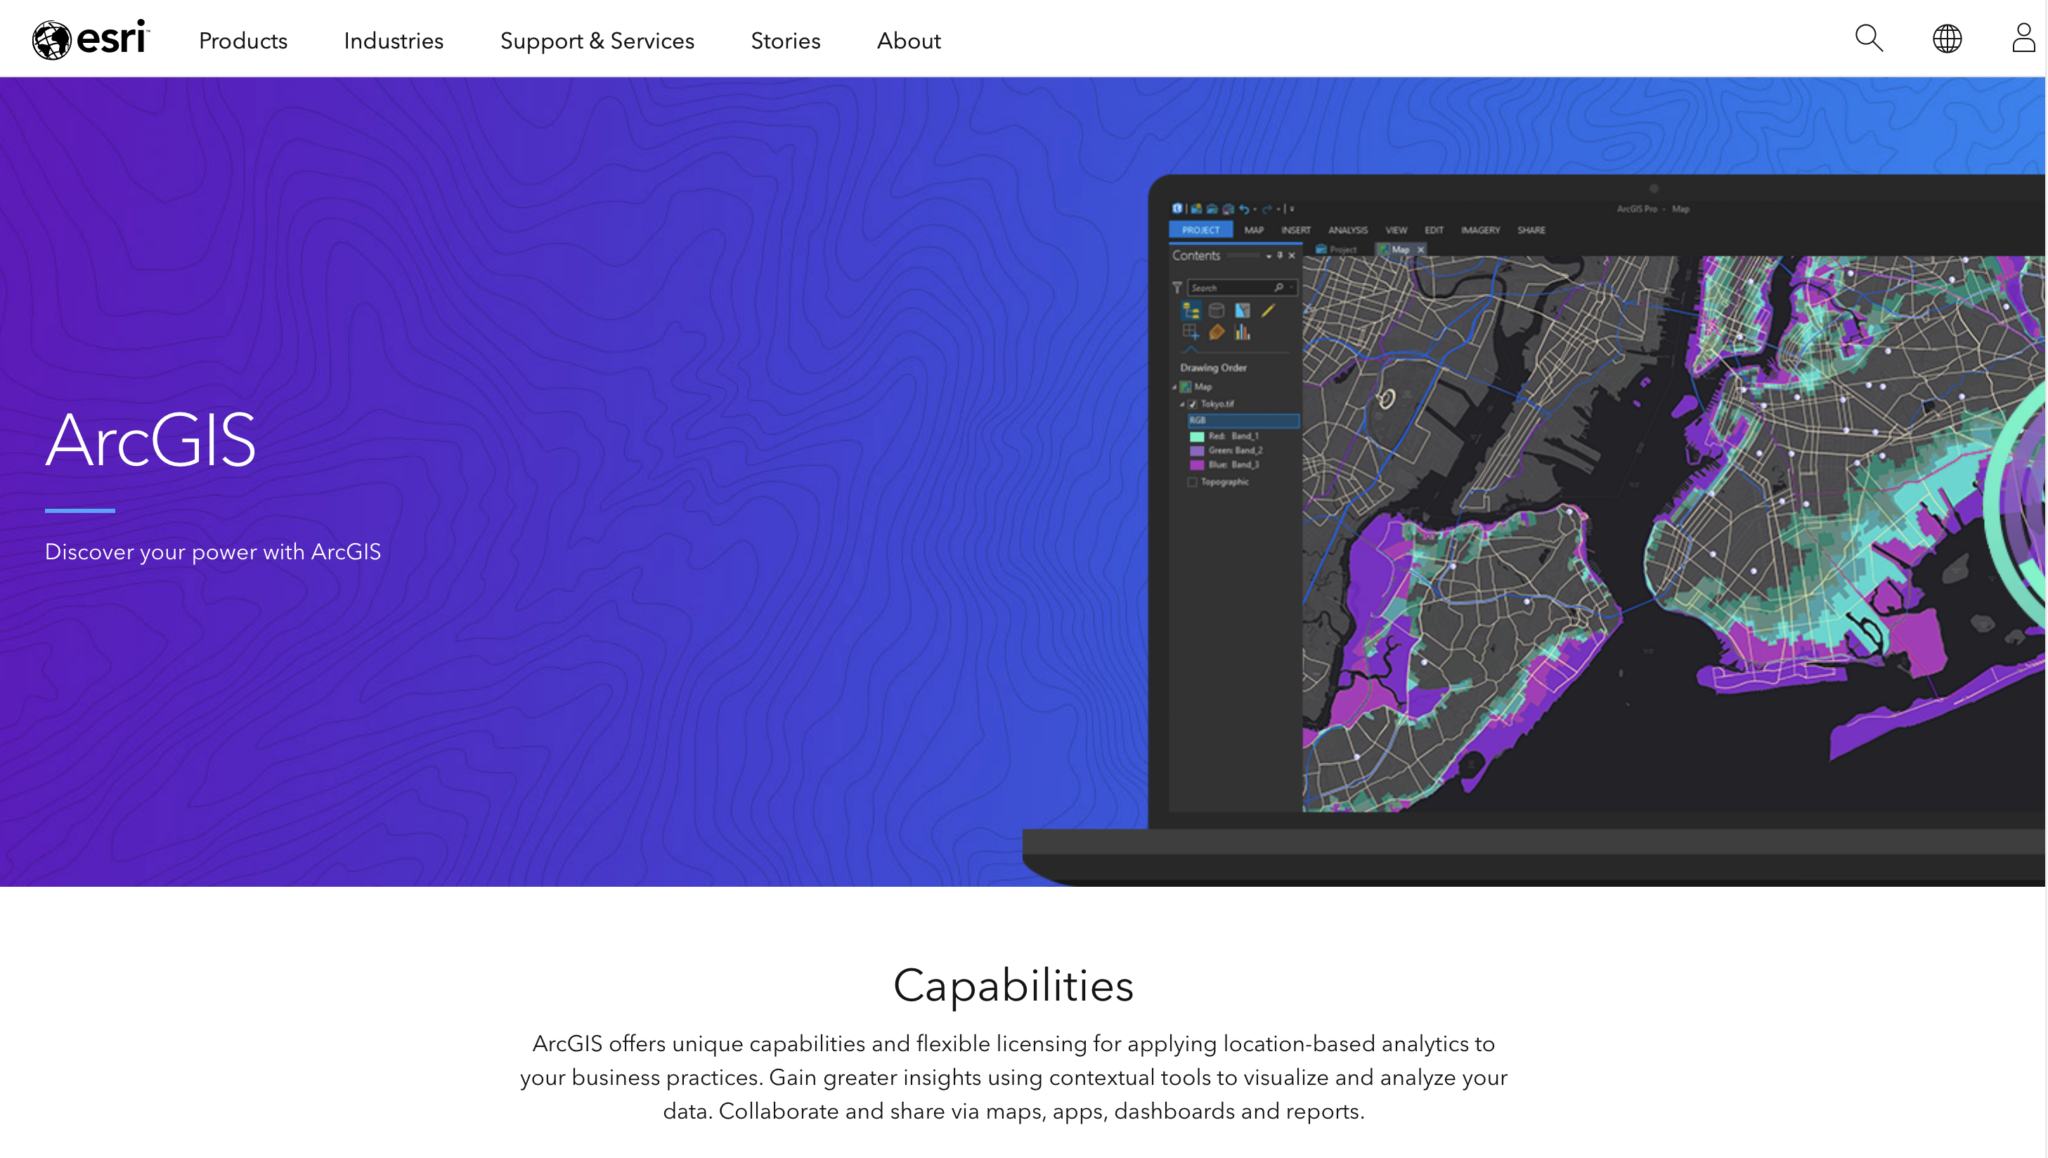Click the globe language icon in the navbar
Image resolution: width=2048 pixels, height=1158 pixels.
click(x=1946, y=38)
